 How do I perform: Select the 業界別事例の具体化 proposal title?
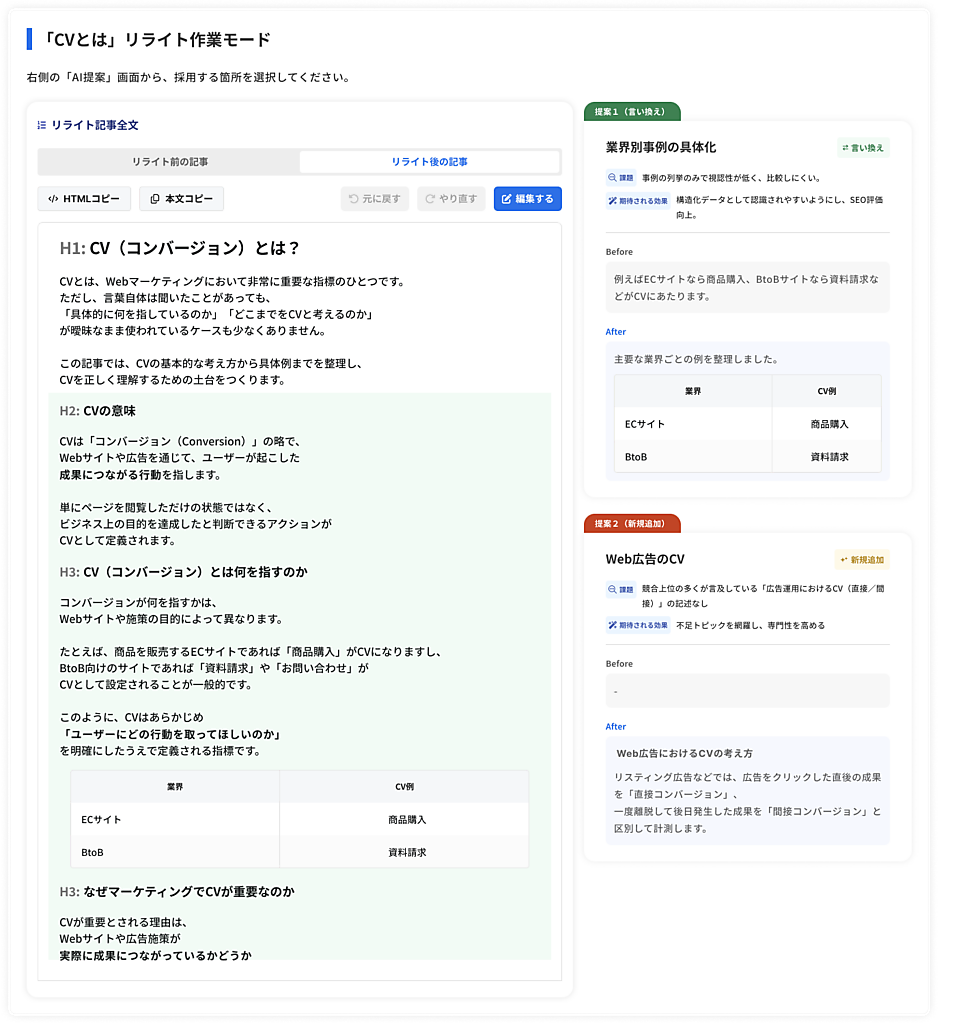pos(661,148)
